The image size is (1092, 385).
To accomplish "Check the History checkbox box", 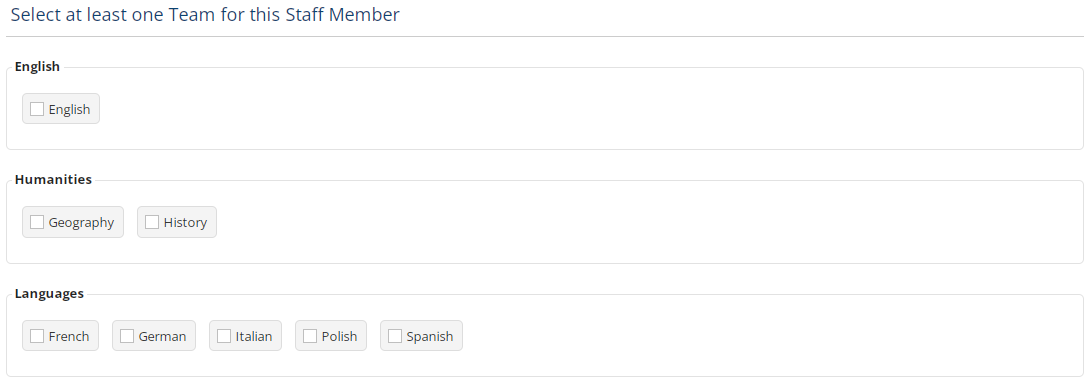I will 152,222.
